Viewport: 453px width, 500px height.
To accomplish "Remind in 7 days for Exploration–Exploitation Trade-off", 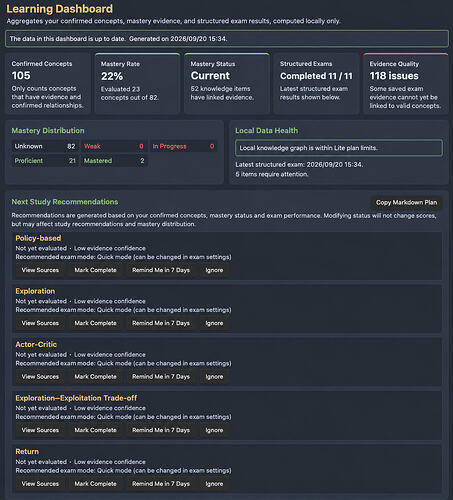I will click(x=161, y=430).
